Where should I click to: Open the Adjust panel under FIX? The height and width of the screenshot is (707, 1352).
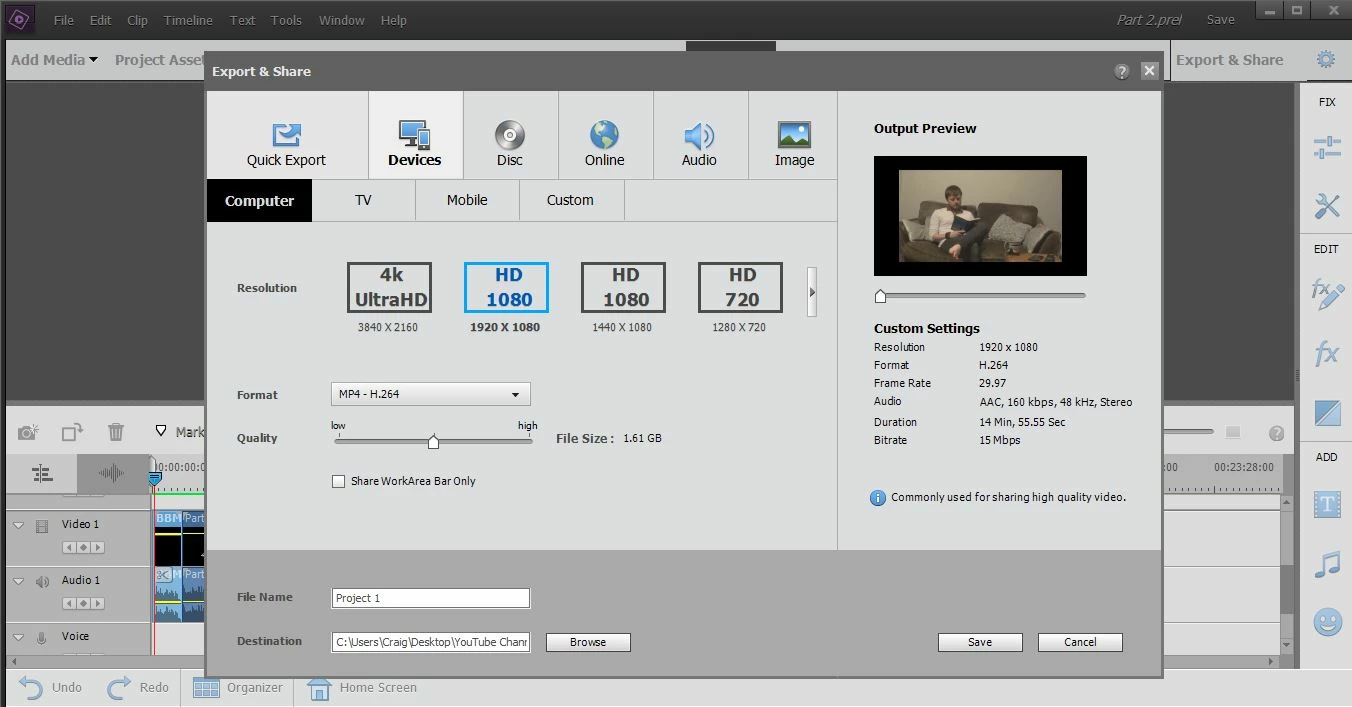[1327, 149]
